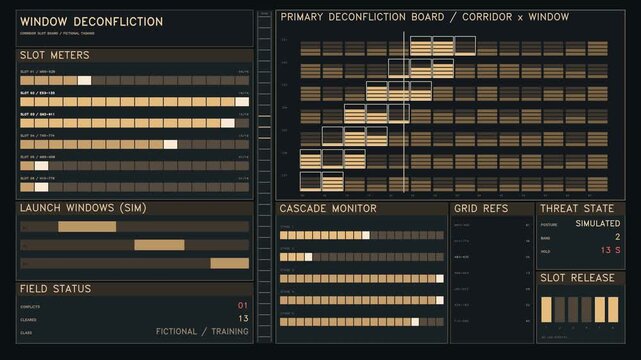
Task: Click the WINDOW DECONFLICTION title
Action: tap(92, 22)
